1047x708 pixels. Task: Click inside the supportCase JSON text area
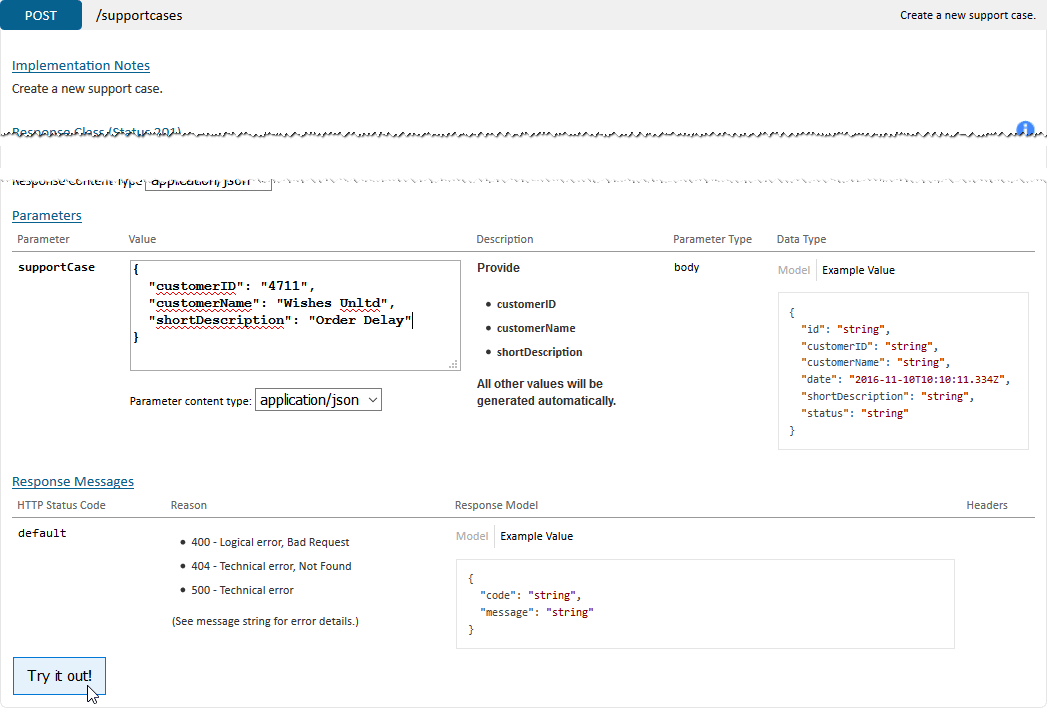(x=294, y=315)
